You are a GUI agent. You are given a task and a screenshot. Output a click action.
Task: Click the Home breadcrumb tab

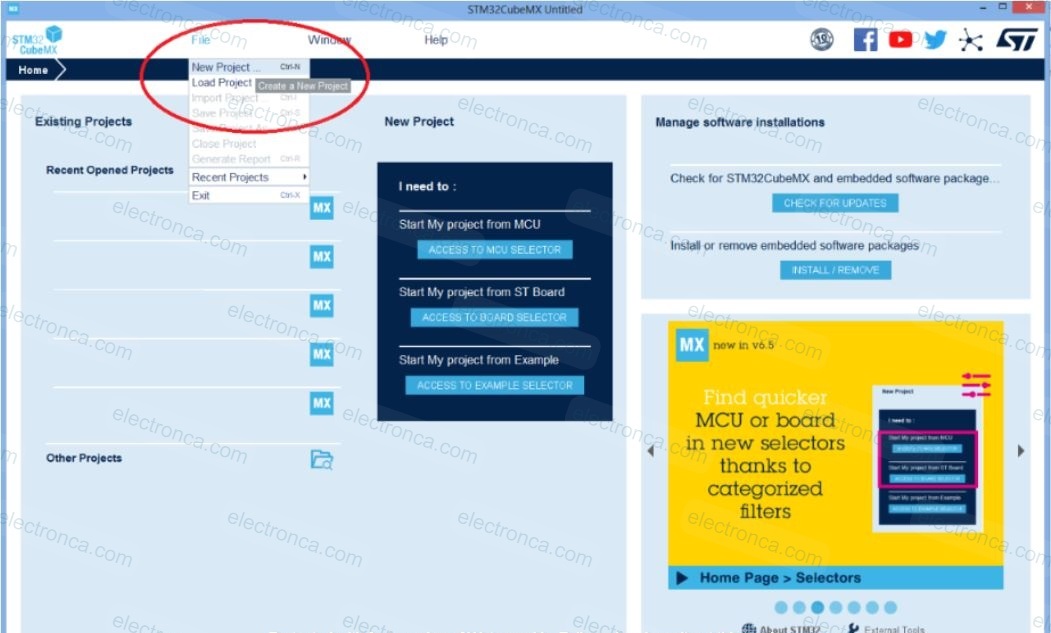point(33,70)
